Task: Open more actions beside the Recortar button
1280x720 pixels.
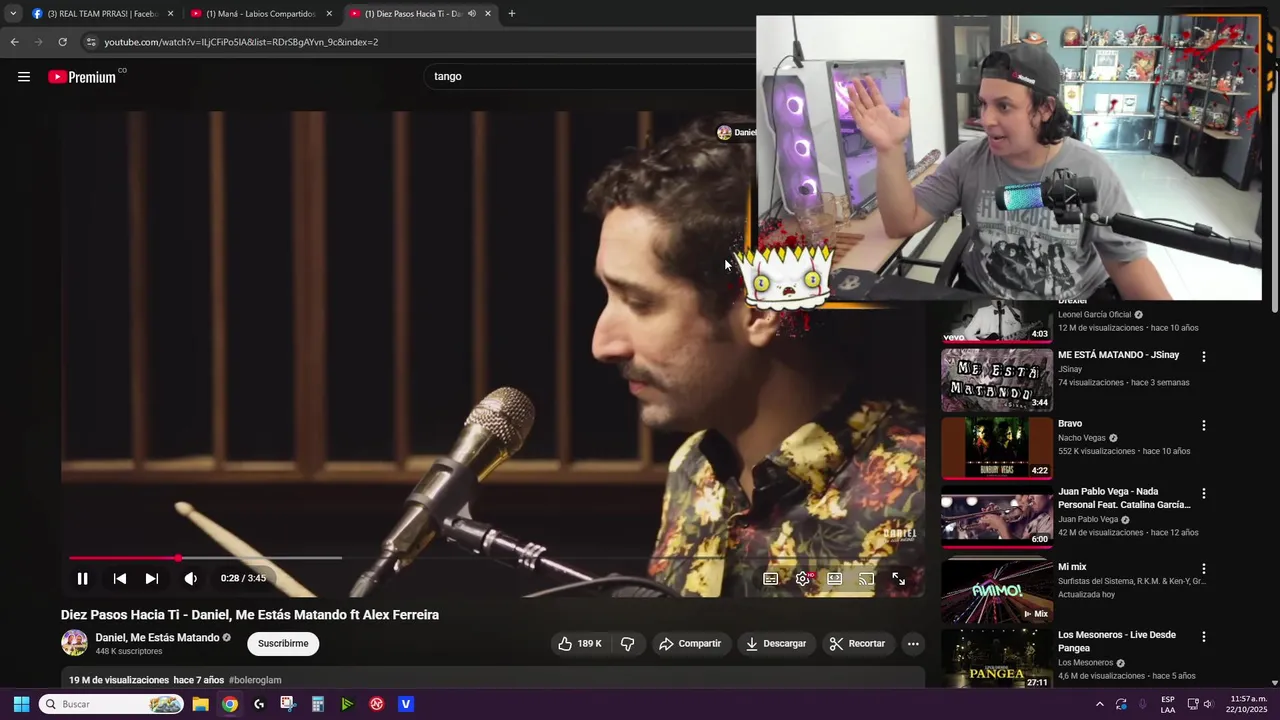Action: pos(913,644)
